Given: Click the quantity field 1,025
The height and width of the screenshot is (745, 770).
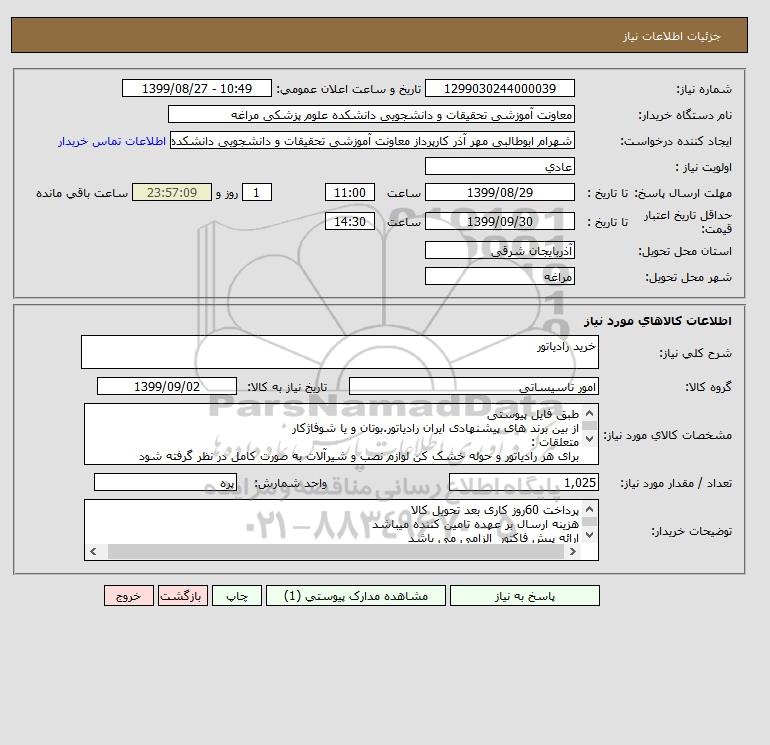Looking at the screenshot, I should [x=524, y=483].
